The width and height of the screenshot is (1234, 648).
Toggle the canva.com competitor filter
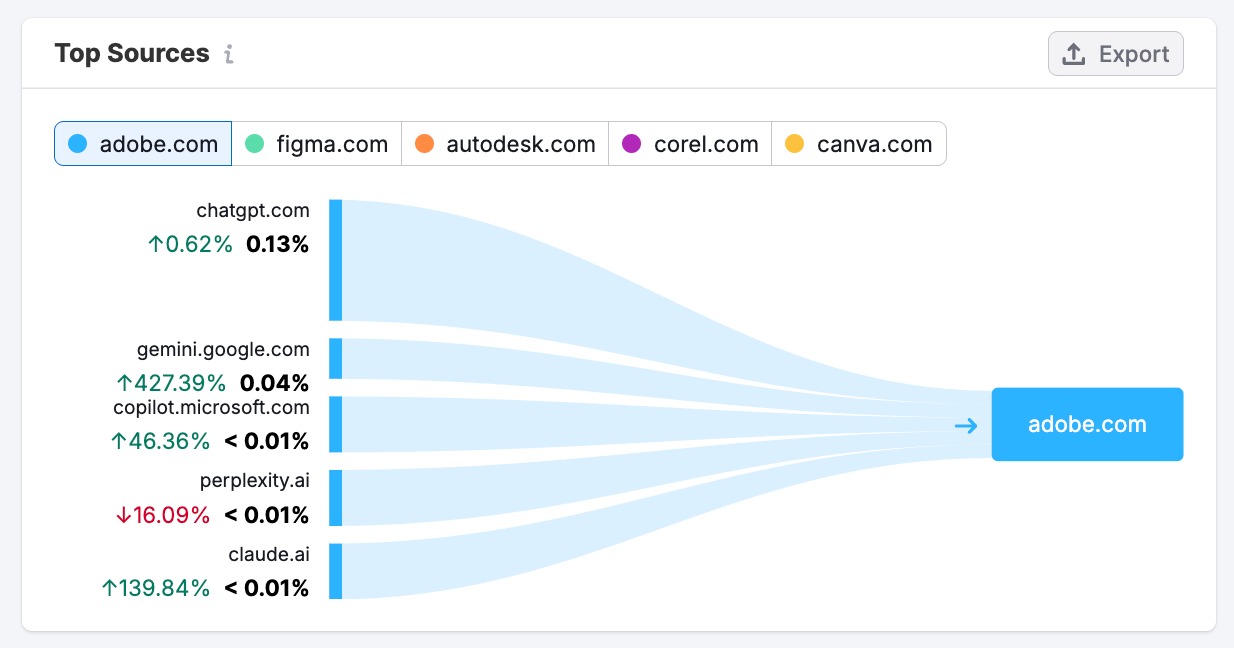click(858, 143)
